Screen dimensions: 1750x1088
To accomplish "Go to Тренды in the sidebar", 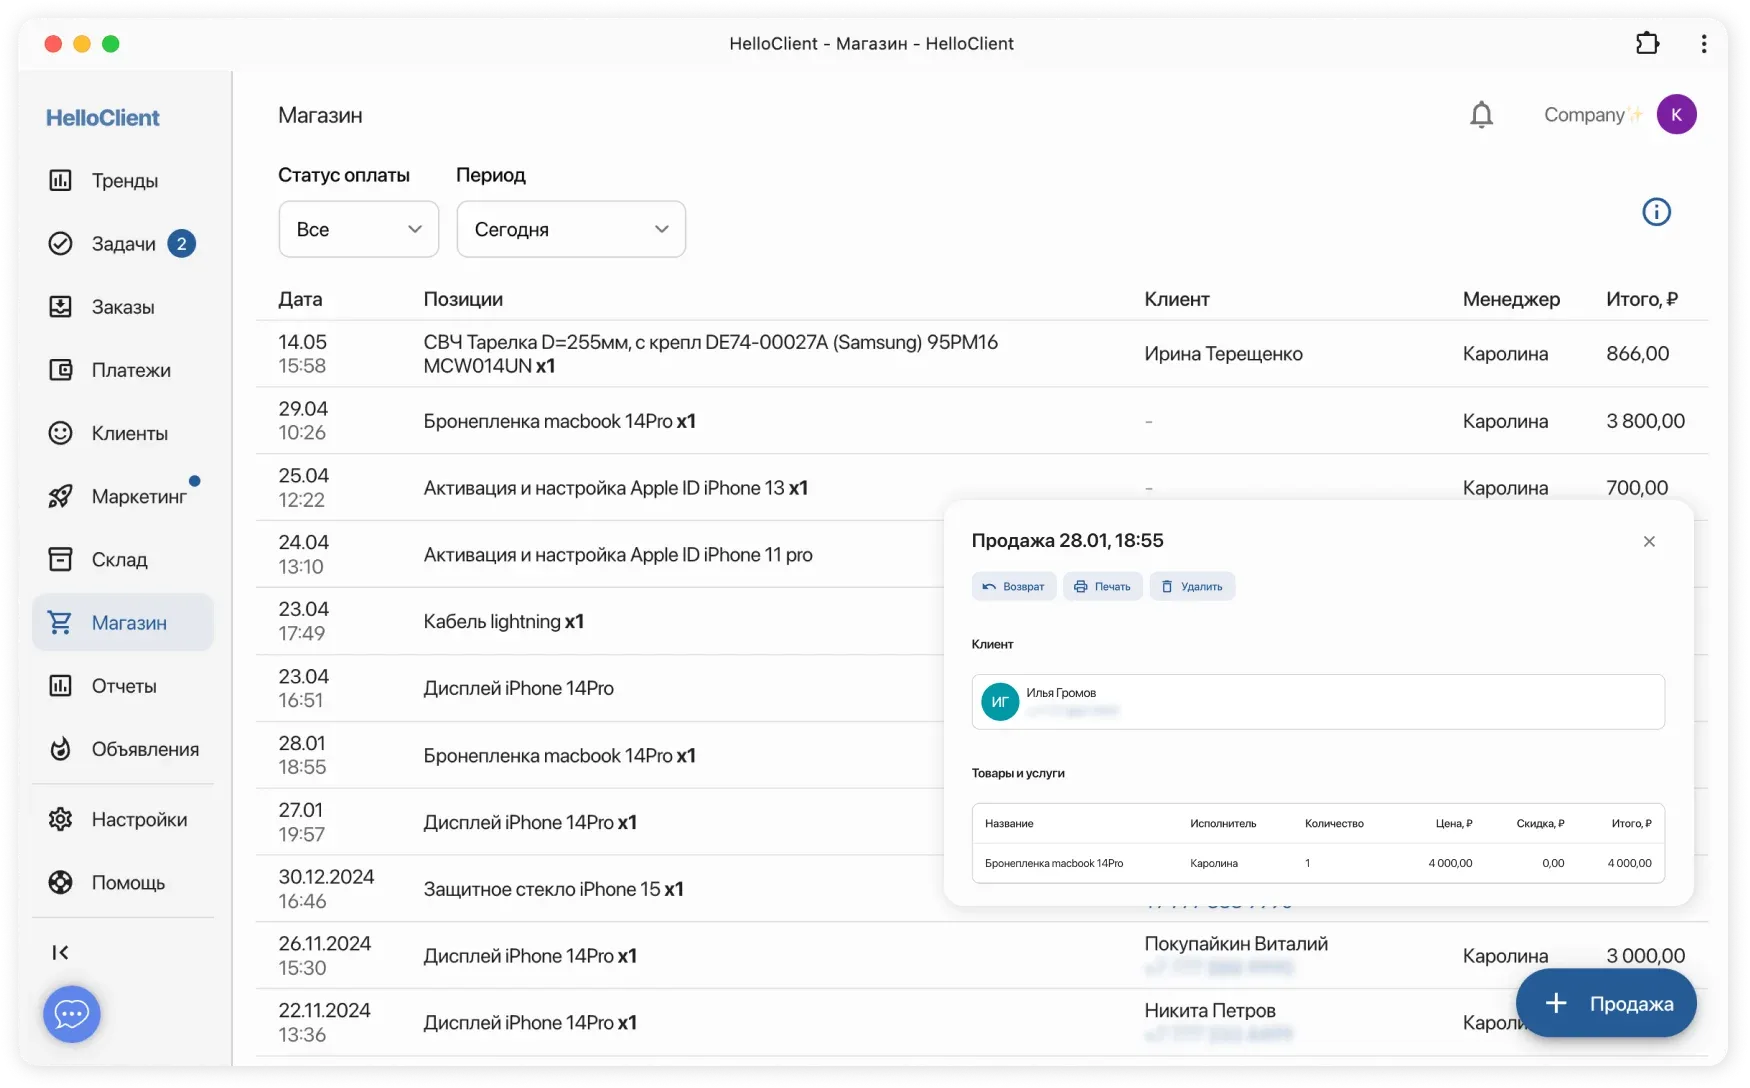I will coord(123,181).
